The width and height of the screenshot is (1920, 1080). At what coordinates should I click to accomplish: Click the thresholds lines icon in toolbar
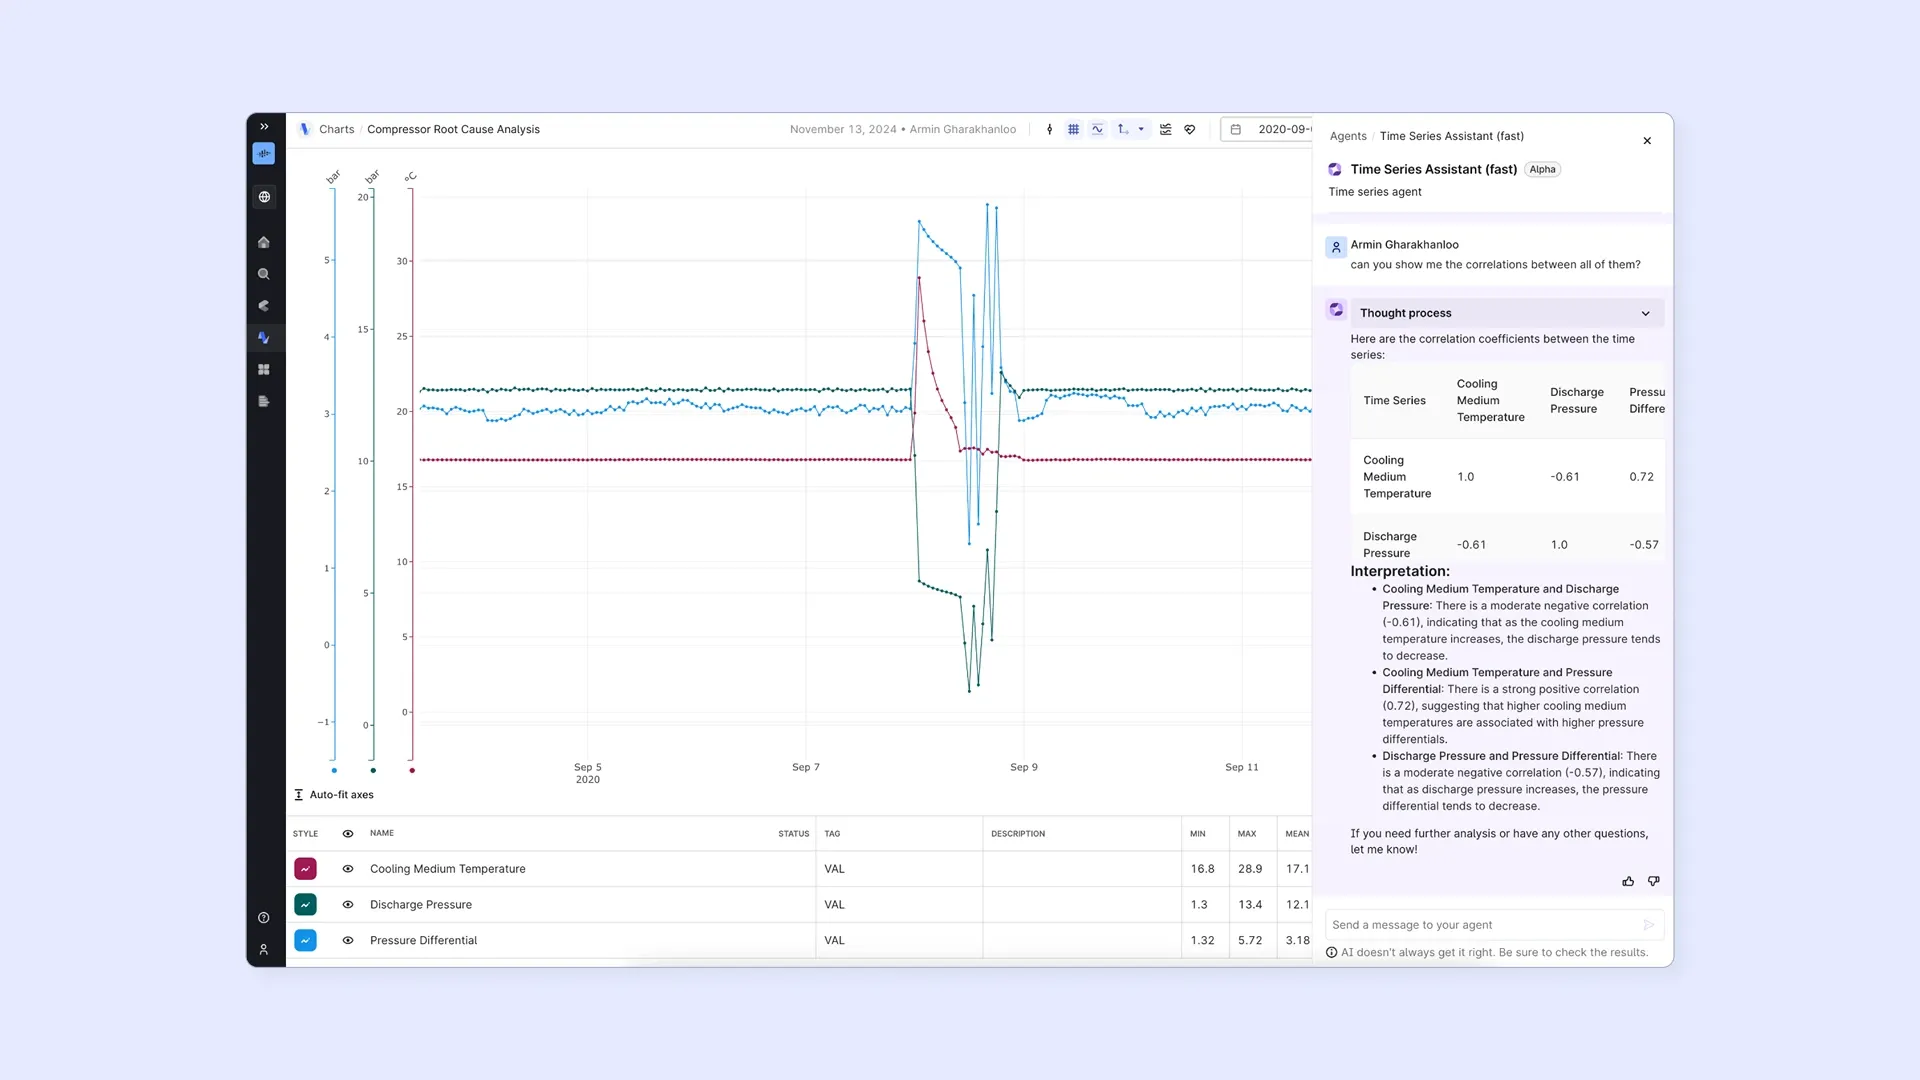tap(1166, 129)
